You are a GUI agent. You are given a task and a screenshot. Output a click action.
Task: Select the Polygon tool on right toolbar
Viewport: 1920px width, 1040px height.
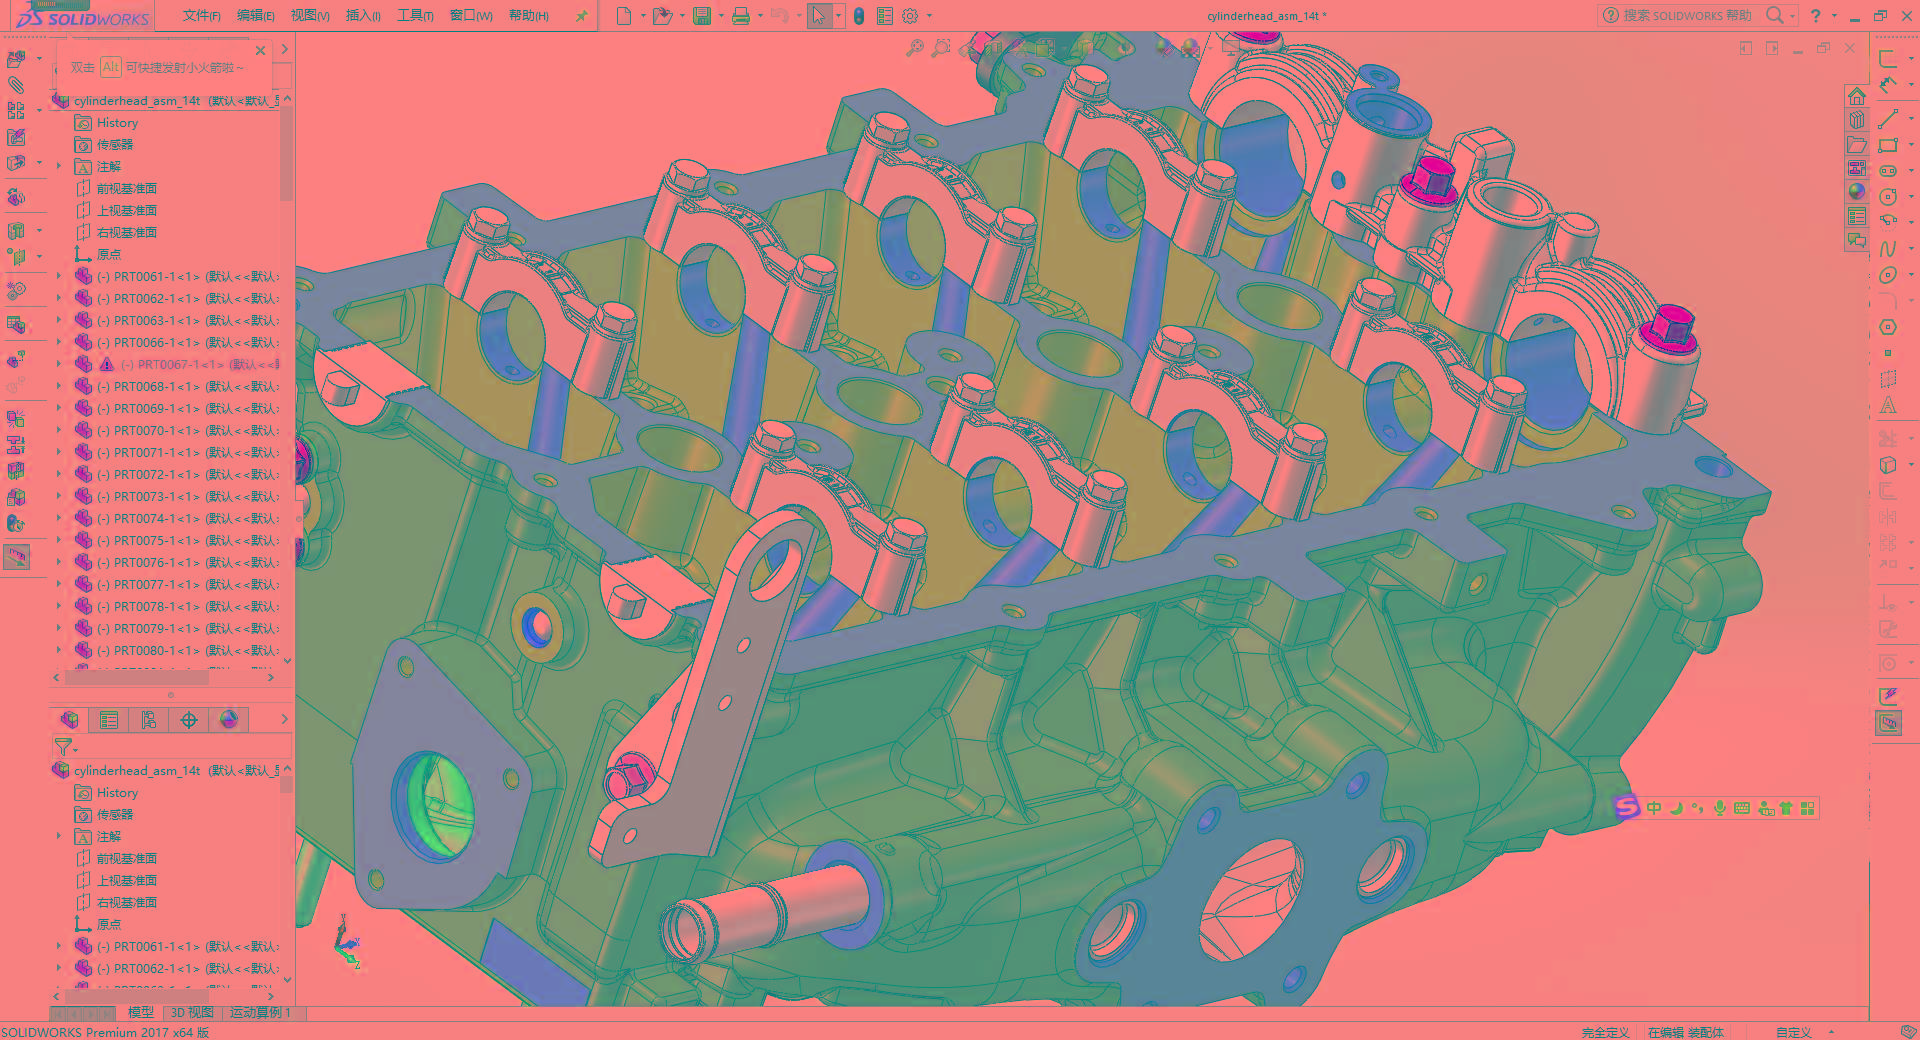pos(1888,327)
